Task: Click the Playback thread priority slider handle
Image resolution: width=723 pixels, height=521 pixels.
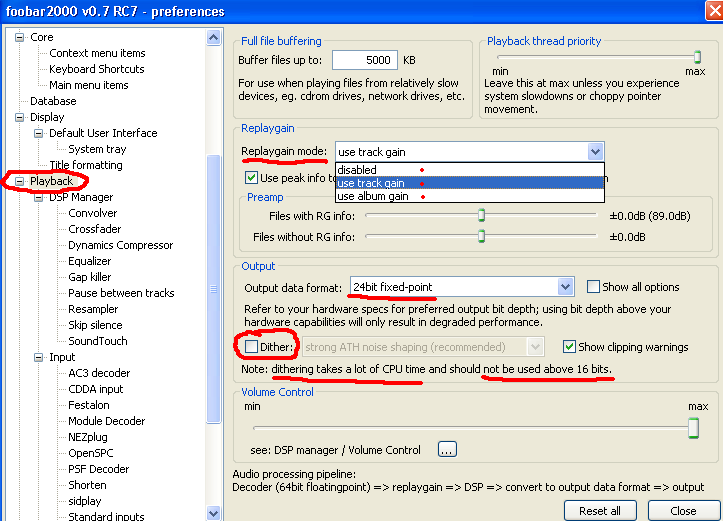Action: (698, 57)
